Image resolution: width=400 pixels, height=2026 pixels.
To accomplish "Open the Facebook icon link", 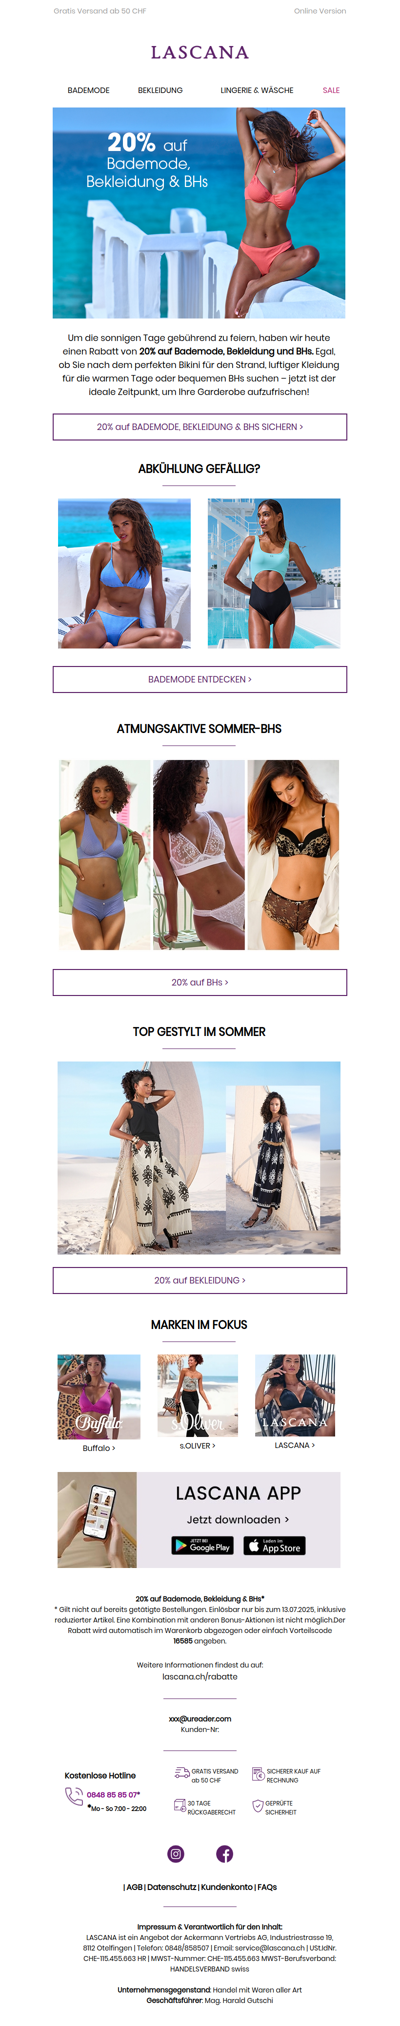I will click(224, 1853).
